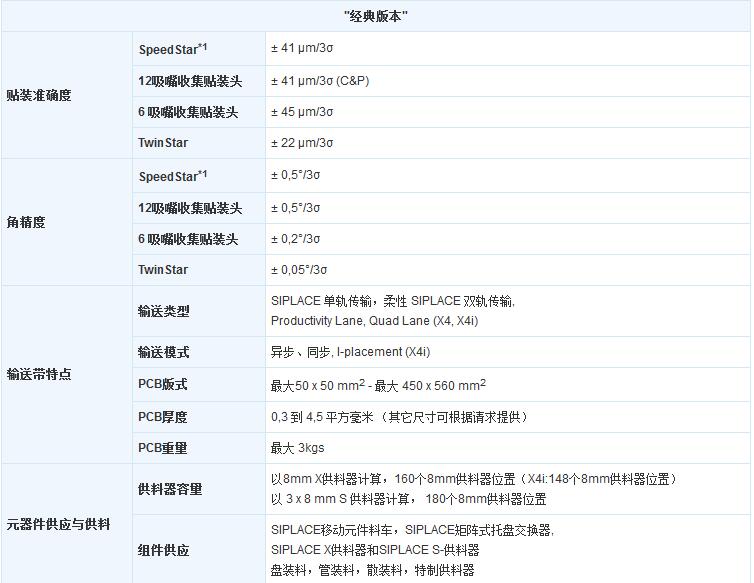
Task: Select the ± 45 μm/3σ accuracy value
Action: [302, 112]
